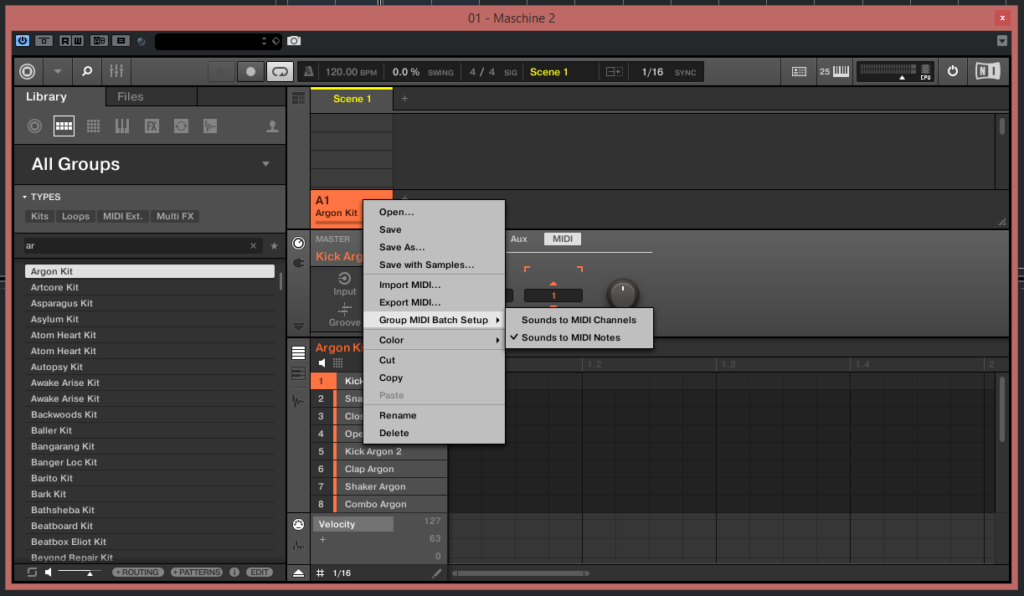Select the Samples waveform browser icon

(x=210, y=126)
